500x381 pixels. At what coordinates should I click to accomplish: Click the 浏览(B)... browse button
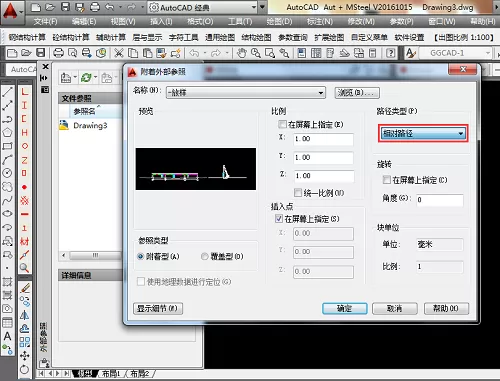point(357,93)
